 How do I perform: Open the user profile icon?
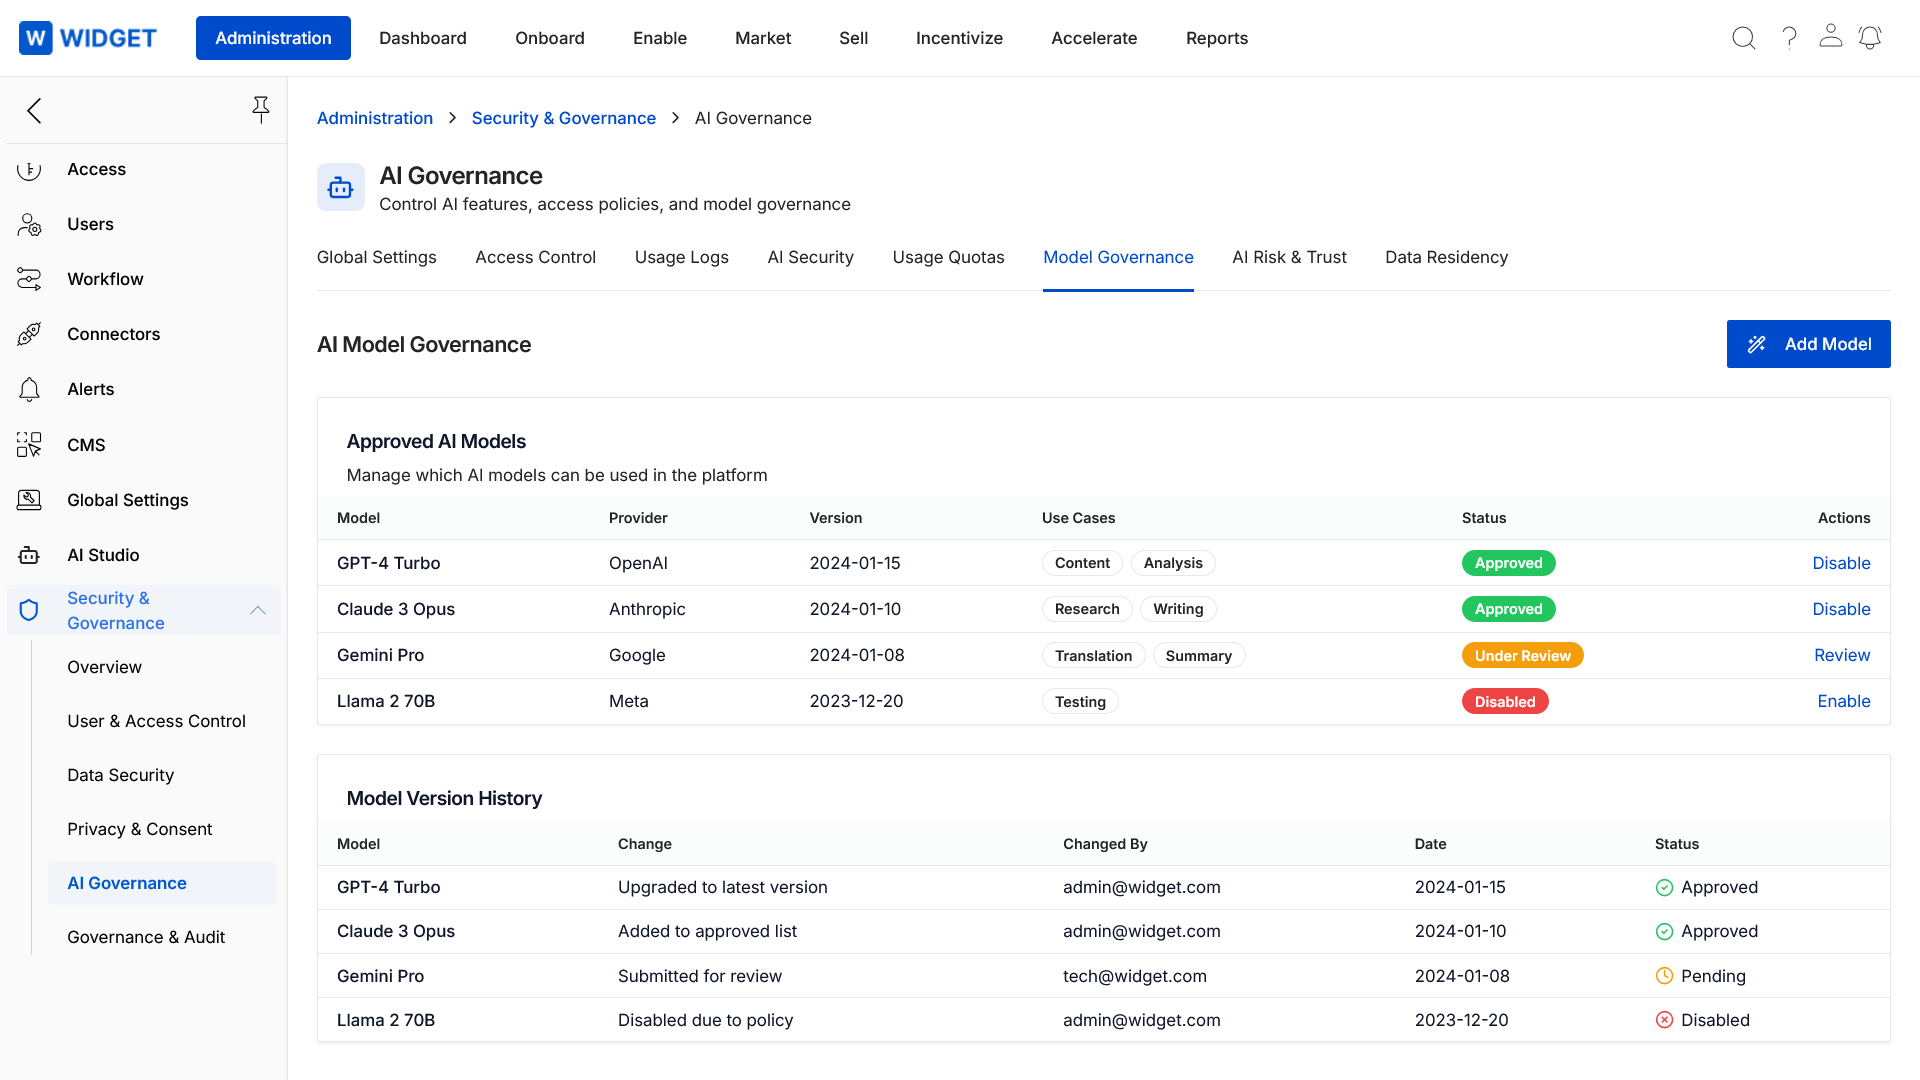(x=1830, y=36)
